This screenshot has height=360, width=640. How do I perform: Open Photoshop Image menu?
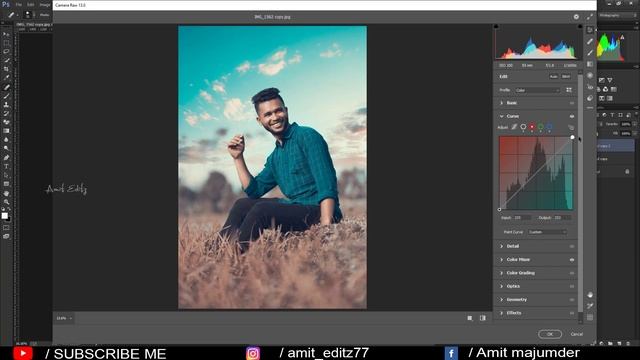(45, 4)
